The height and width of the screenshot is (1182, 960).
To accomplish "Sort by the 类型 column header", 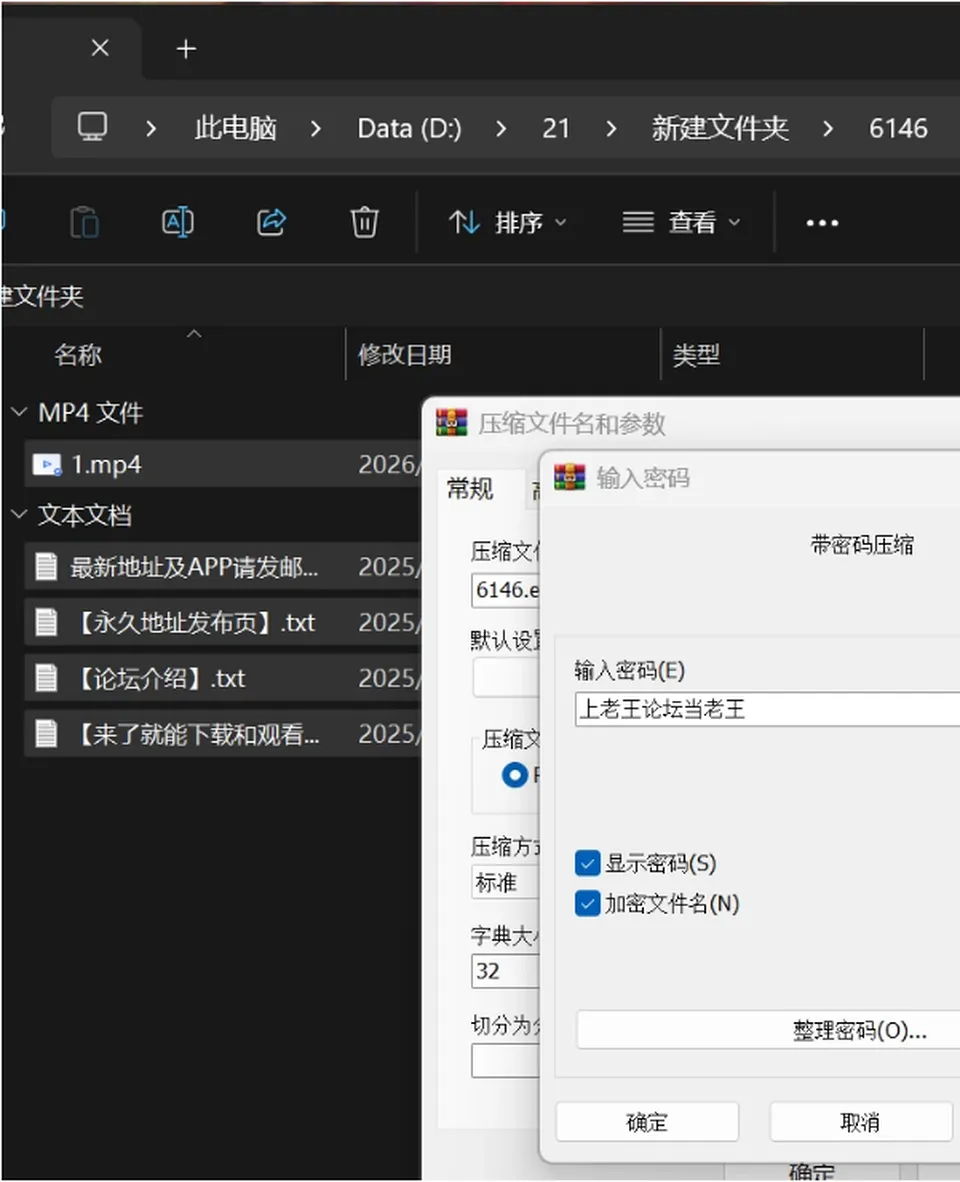I will (x=696, y=354).
